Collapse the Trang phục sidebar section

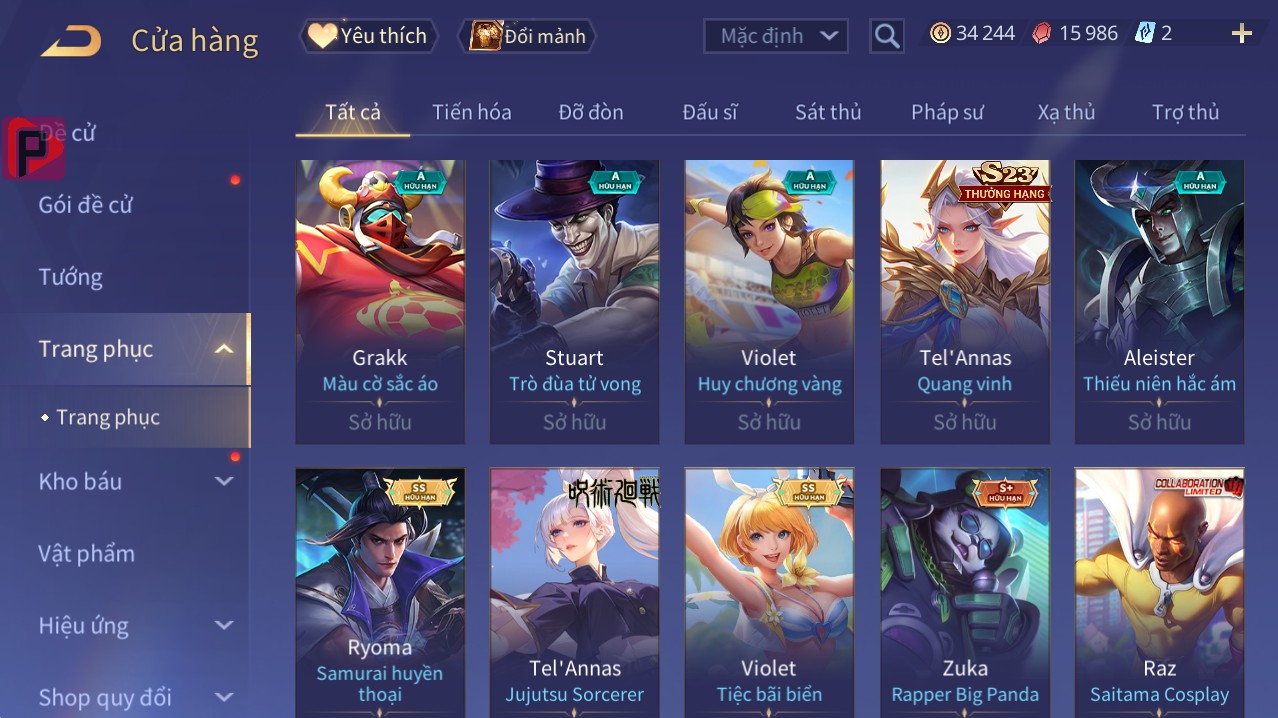tap(224, 349)
